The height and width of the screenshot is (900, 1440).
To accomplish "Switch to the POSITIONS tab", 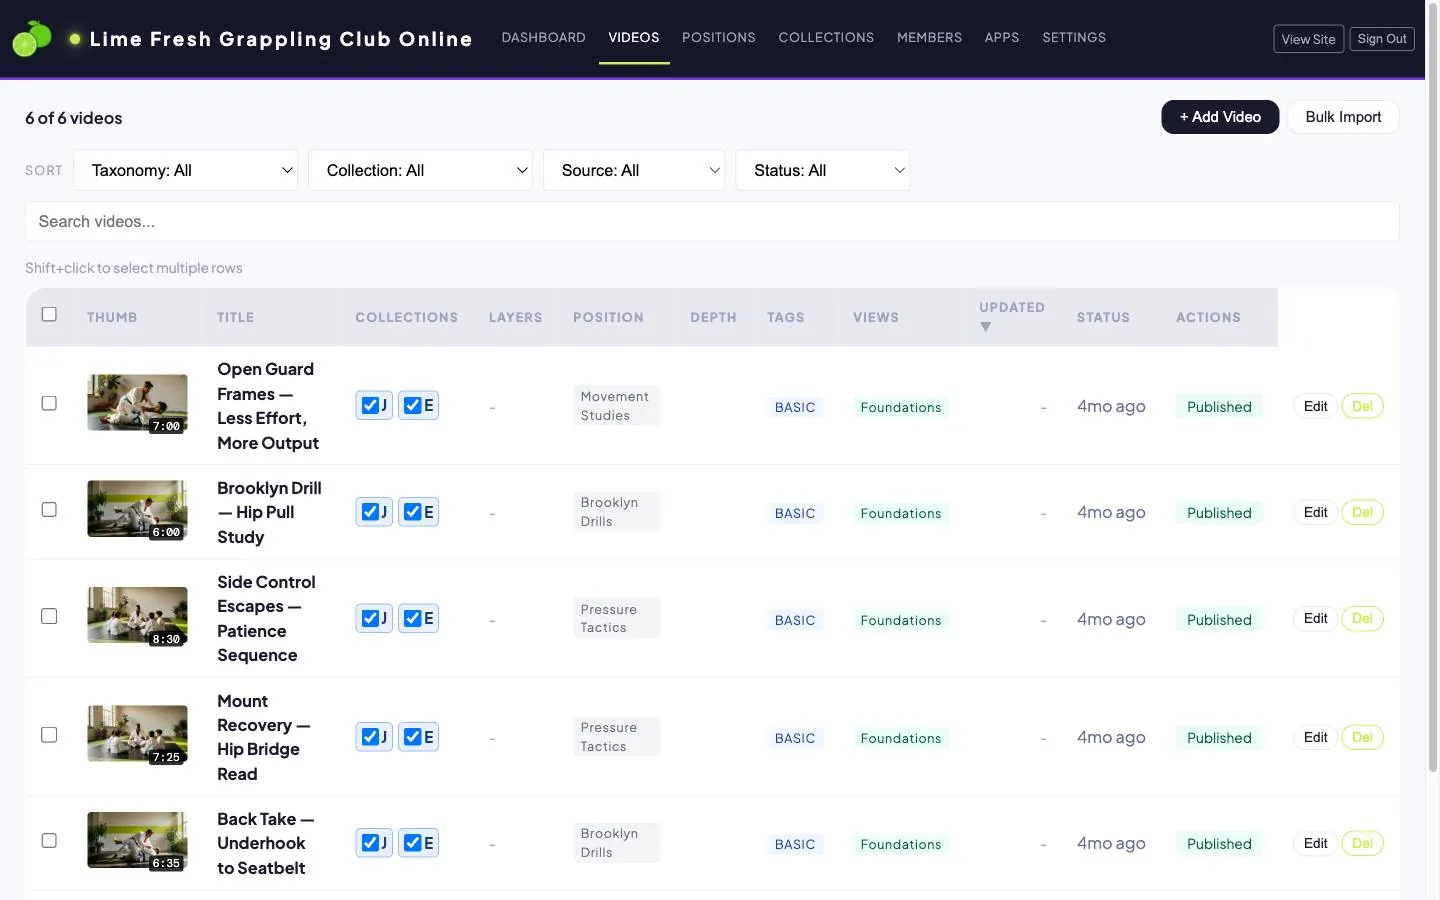I will tap(719, 38).
